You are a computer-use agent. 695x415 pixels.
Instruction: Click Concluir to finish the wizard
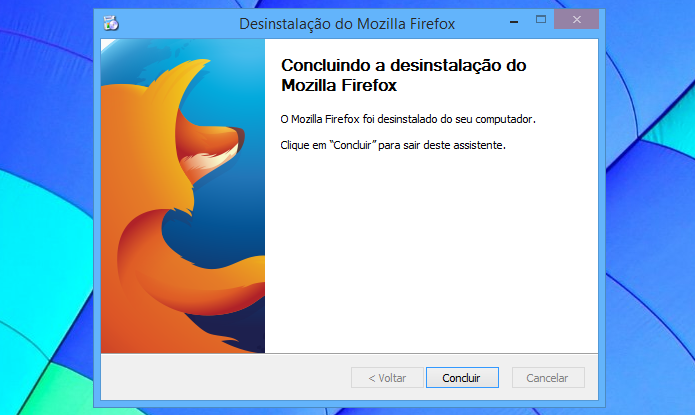tap(462, 378)
